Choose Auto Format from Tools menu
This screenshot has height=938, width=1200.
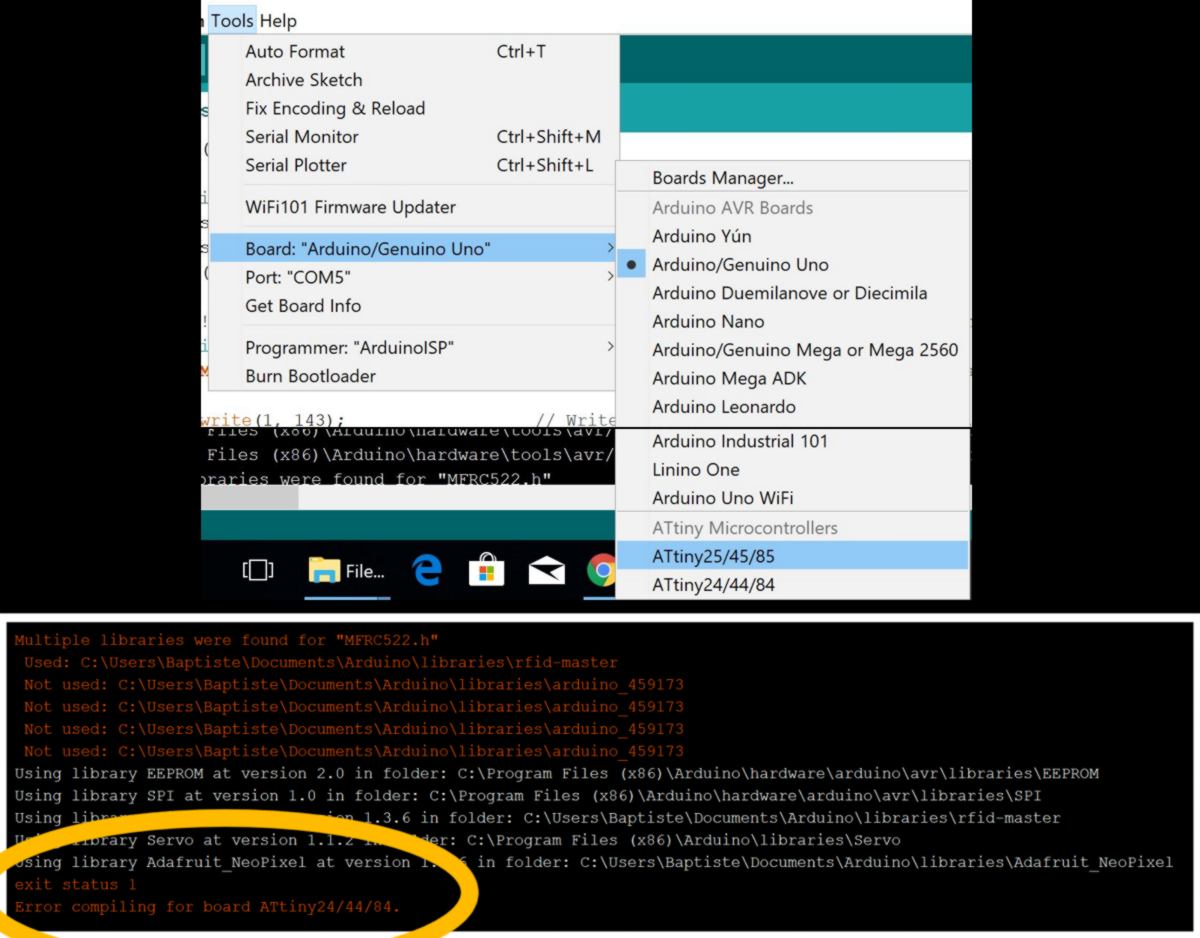pos(413,51)
